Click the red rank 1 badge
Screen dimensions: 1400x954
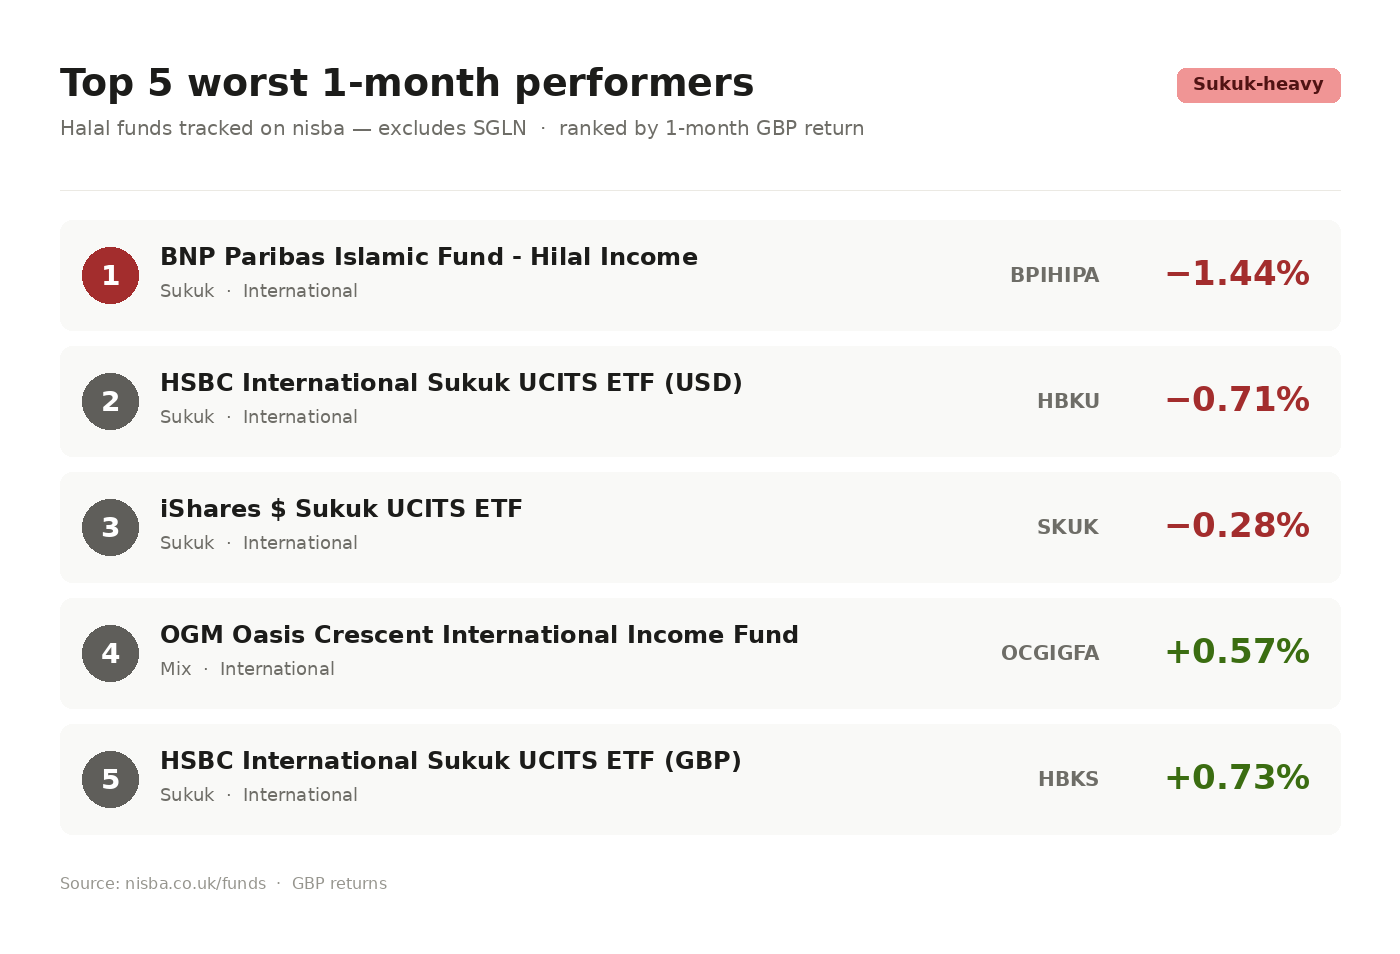pyautogui.click(x=110, y=276)
